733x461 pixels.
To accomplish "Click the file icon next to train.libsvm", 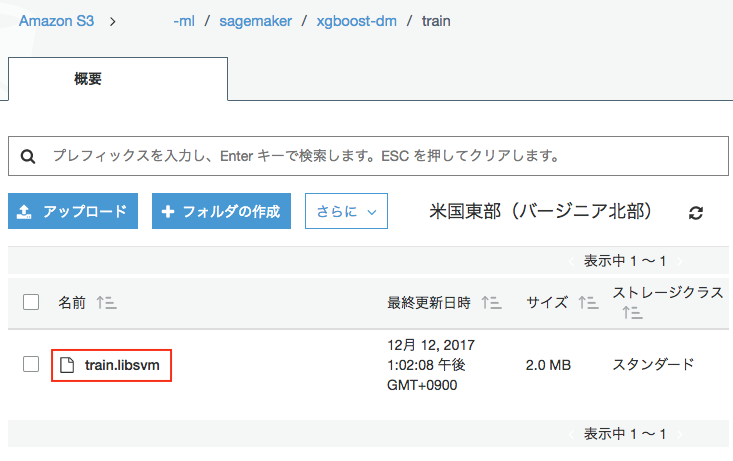I will click(x=68, y=365).
